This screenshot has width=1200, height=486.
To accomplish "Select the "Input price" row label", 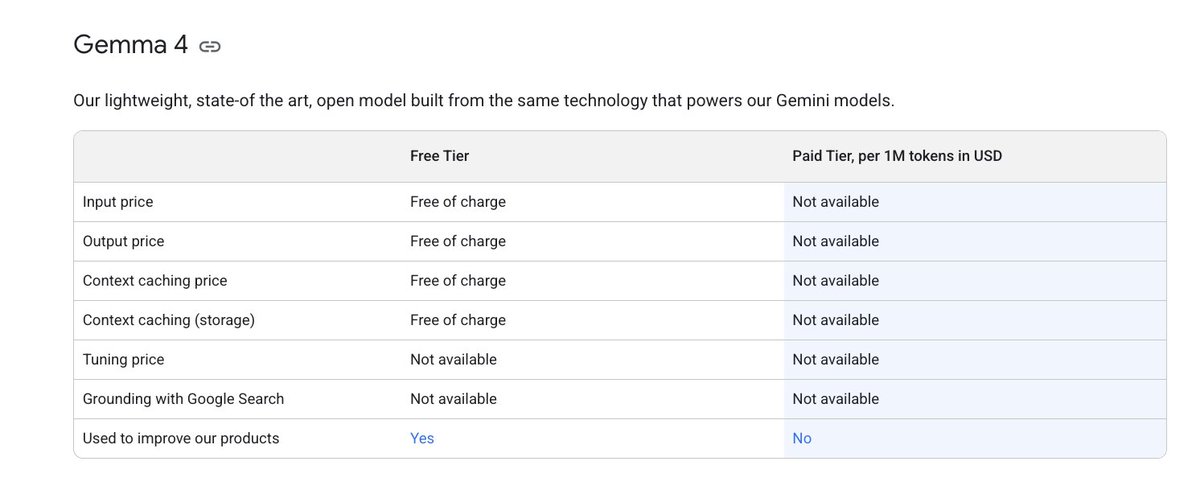I will (118, 202).
